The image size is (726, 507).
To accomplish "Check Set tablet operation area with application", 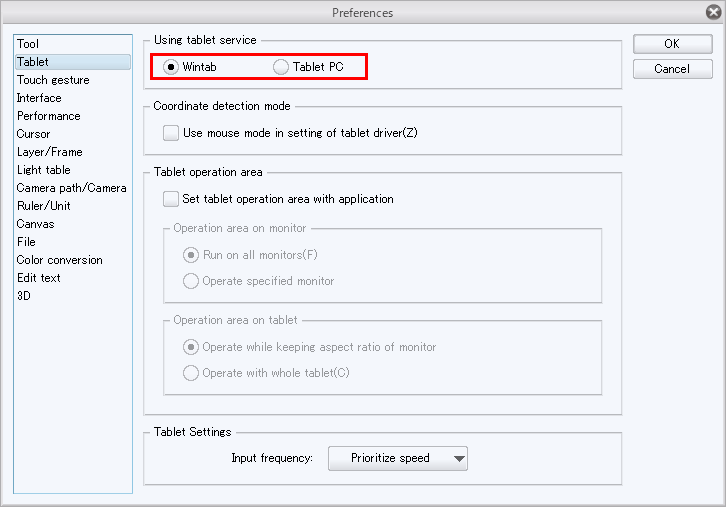I will [x=171, y=199].
